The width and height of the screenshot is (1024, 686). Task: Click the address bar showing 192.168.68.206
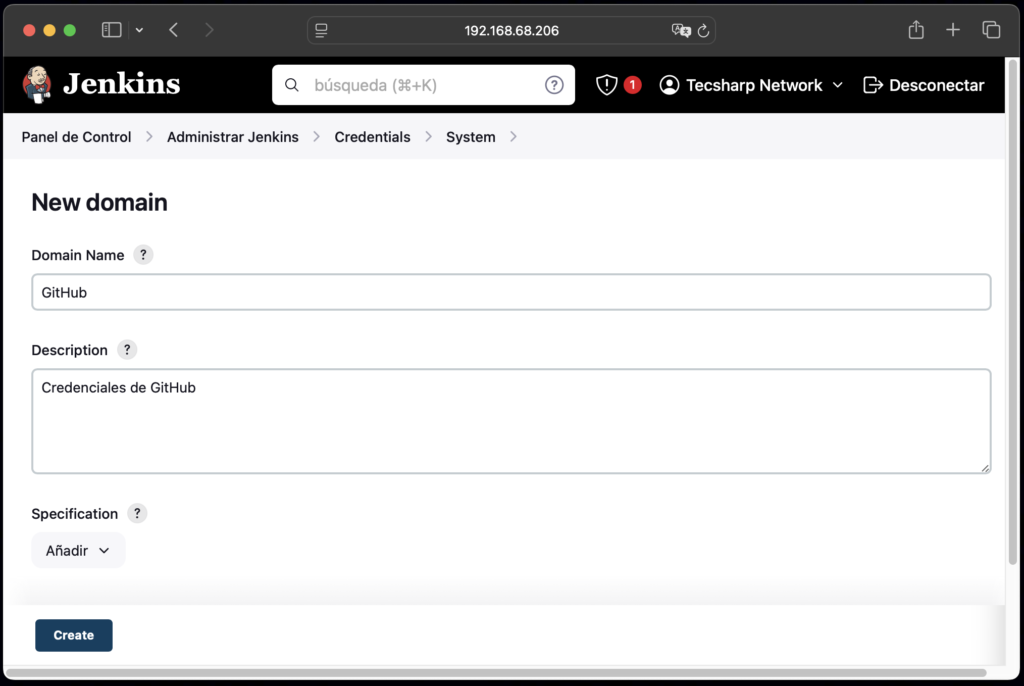tap(511, 31)
